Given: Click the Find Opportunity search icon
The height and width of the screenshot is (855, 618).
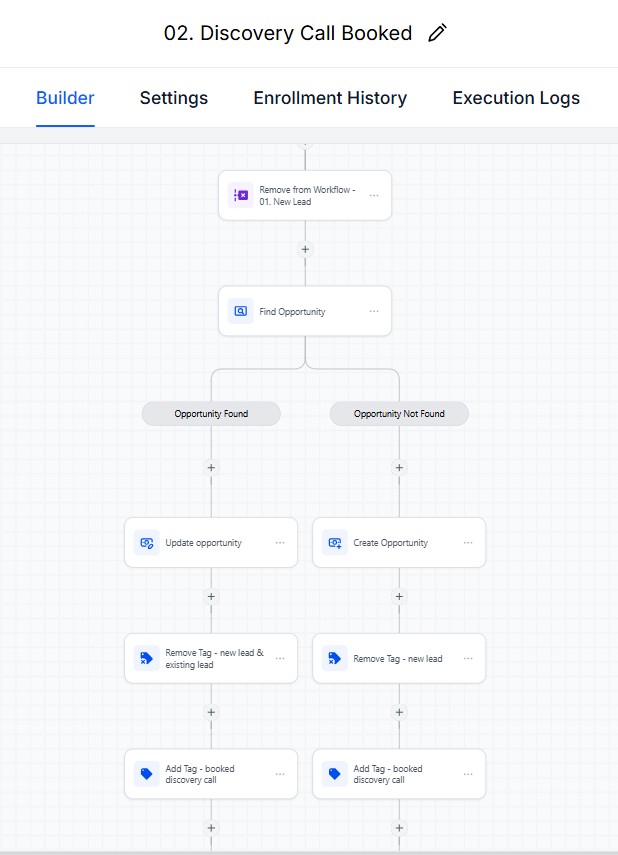Looking at the screenshot, I should point(241,311).
